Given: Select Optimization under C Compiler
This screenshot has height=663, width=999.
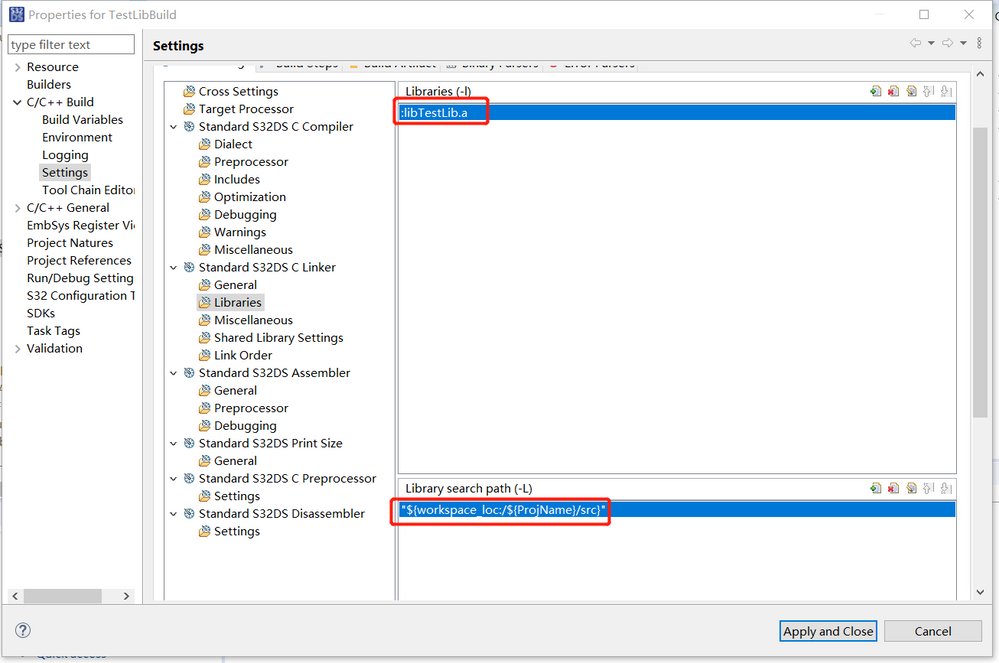Looking at the screenshot, I should click(x=250, y=197).
